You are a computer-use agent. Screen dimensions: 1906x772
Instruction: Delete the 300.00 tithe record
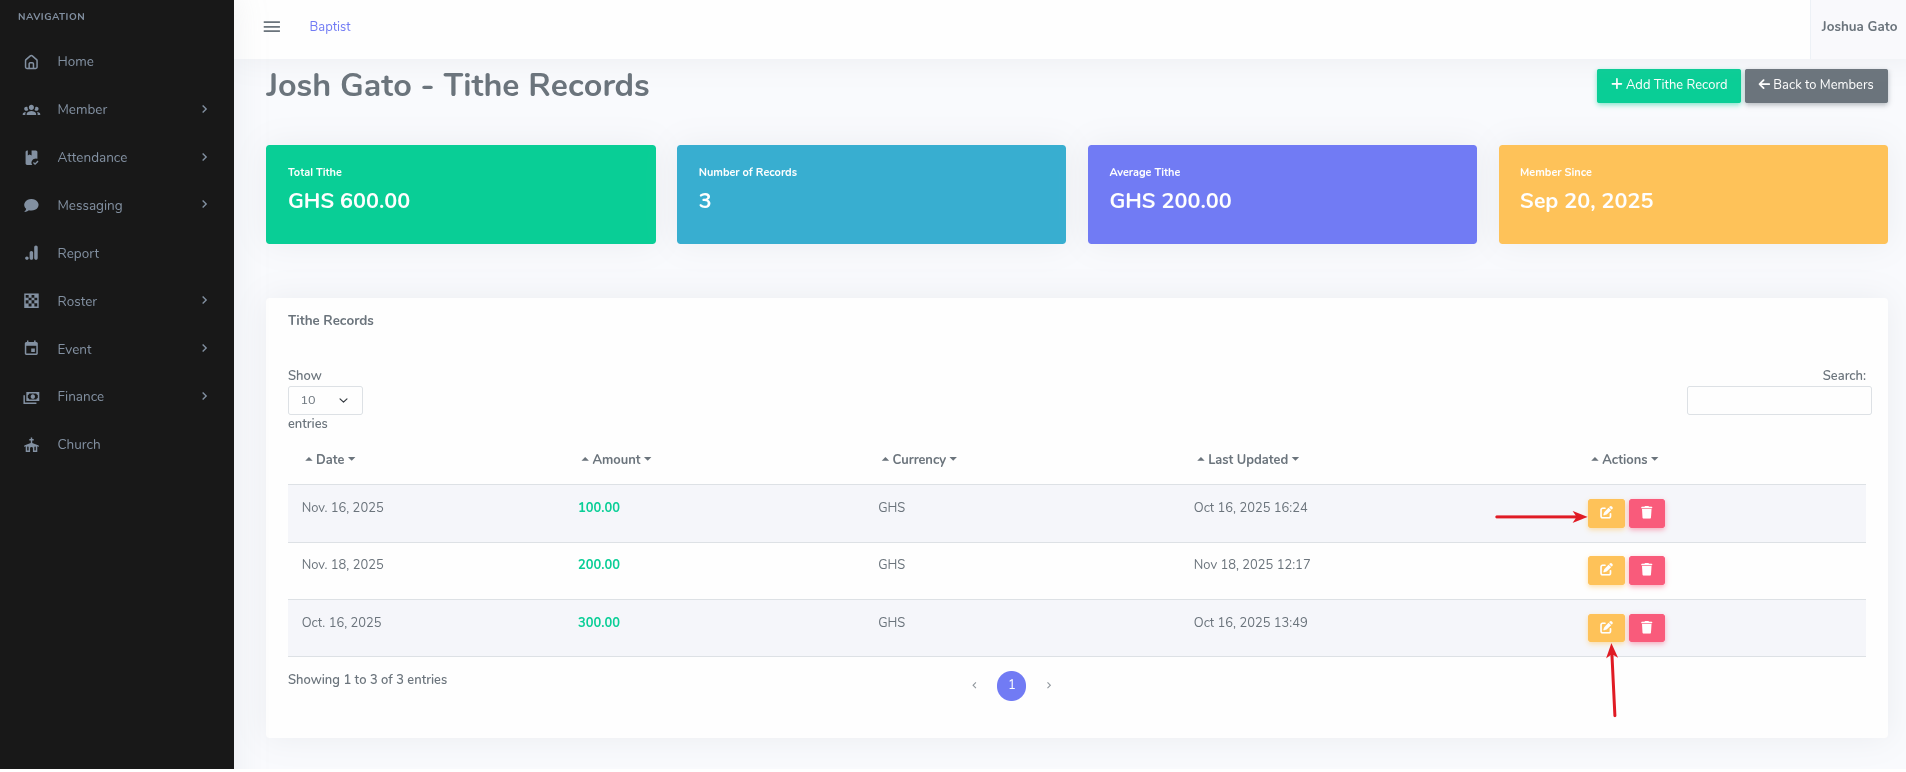point(1646,628)
